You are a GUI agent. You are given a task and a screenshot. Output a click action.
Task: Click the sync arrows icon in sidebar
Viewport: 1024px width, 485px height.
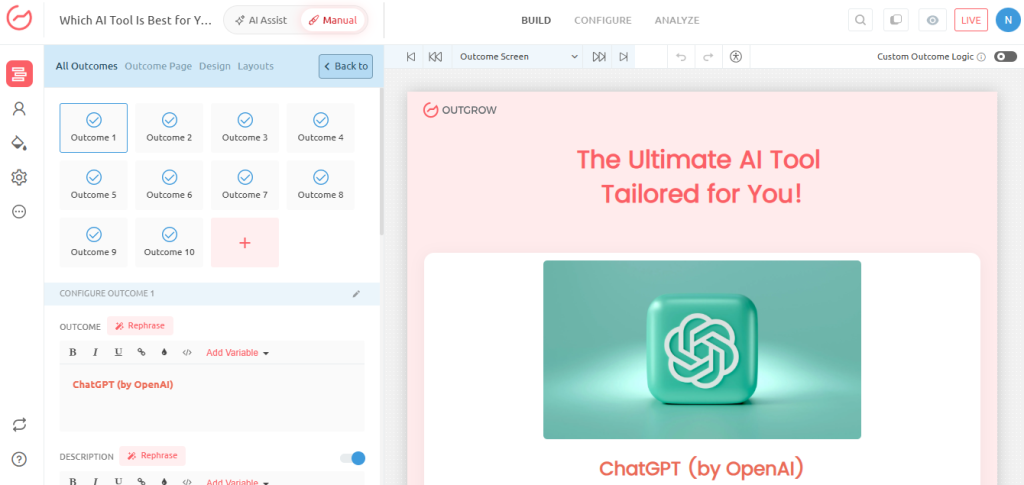pos(20,425)
